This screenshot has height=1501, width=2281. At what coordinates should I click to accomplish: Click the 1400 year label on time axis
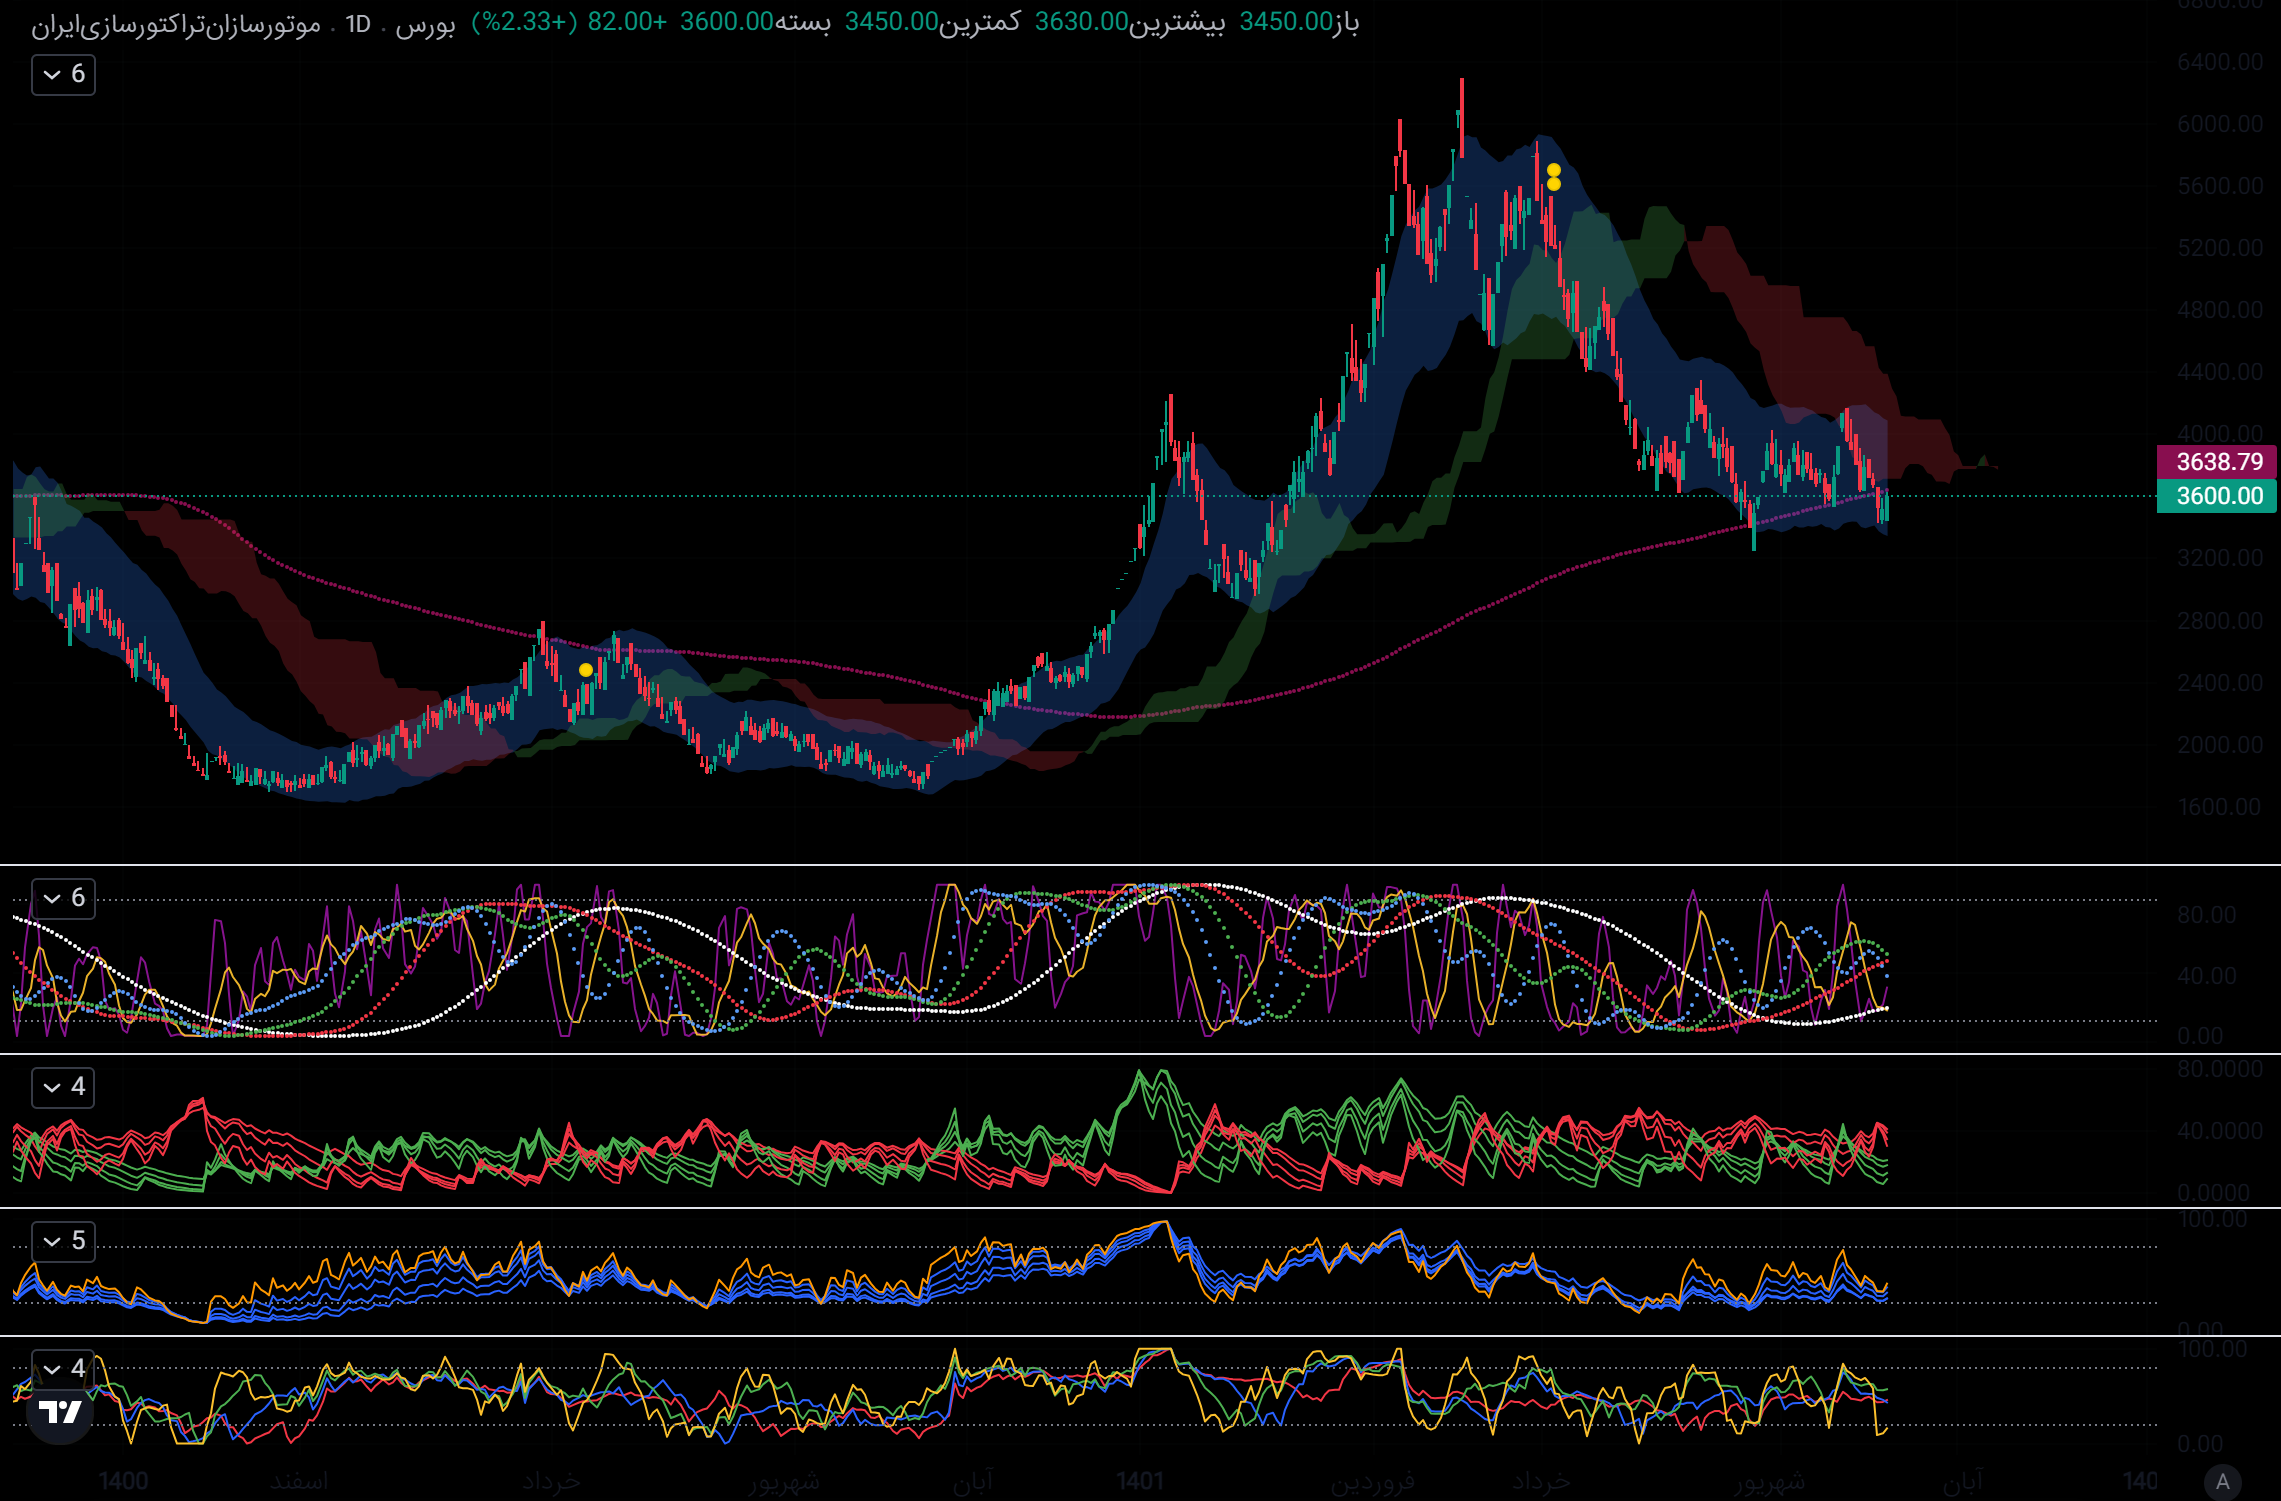[x=124, y=1481]
